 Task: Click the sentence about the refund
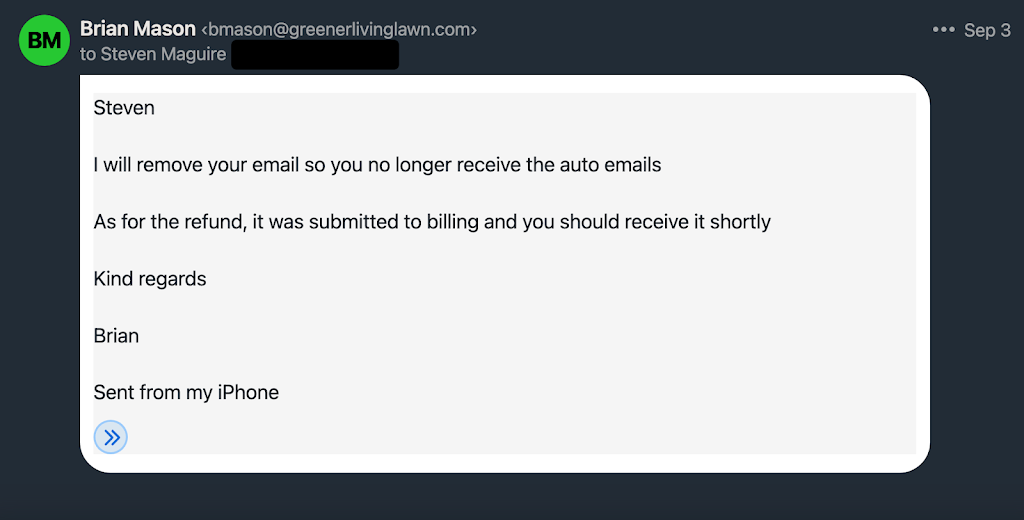tap(432, 222)
